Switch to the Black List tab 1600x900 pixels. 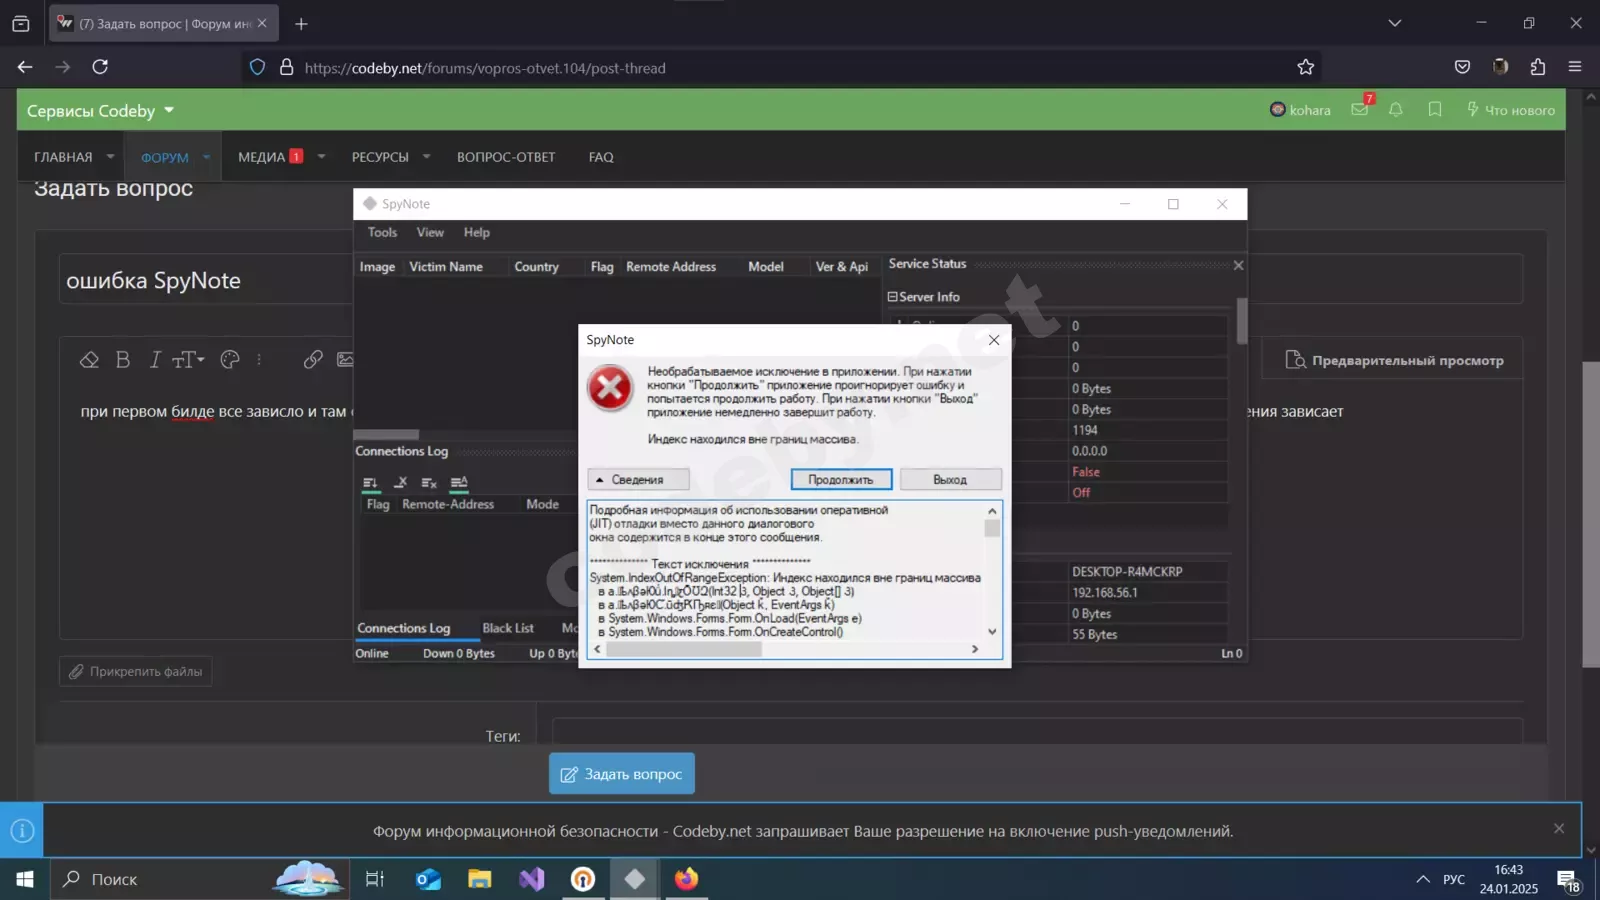508,628
